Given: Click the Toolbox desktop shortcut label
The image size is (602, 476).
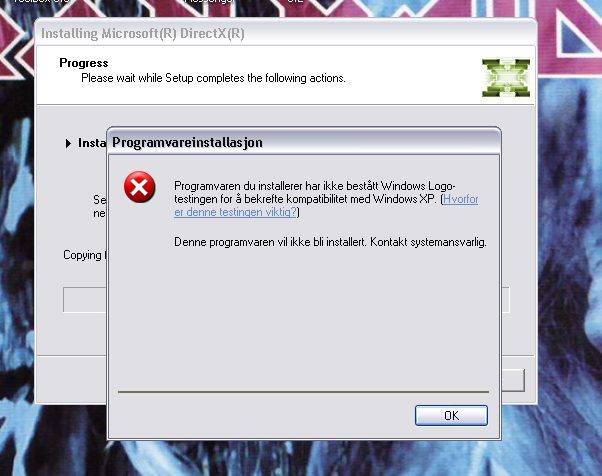Looking at the screenshot, I should click(x=41, y=2).
